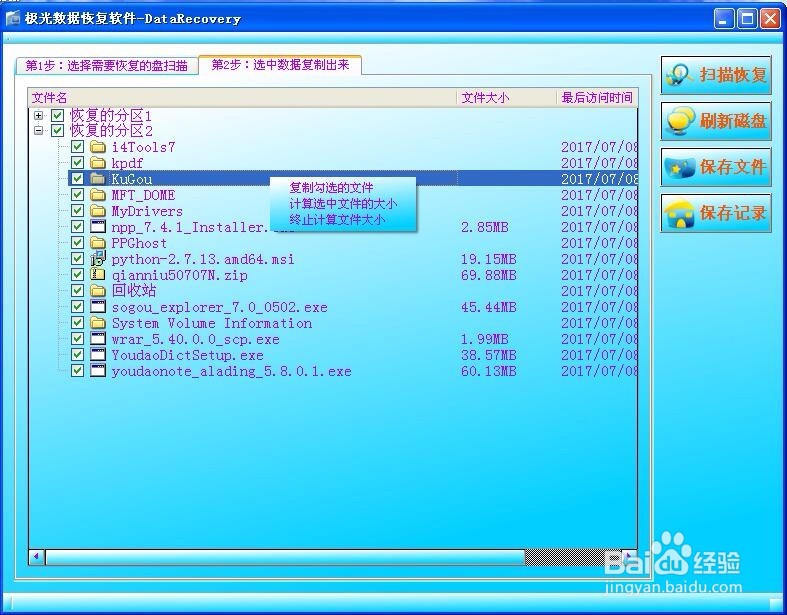
Task: Select the System Volume Information row name
Action: 212,323
